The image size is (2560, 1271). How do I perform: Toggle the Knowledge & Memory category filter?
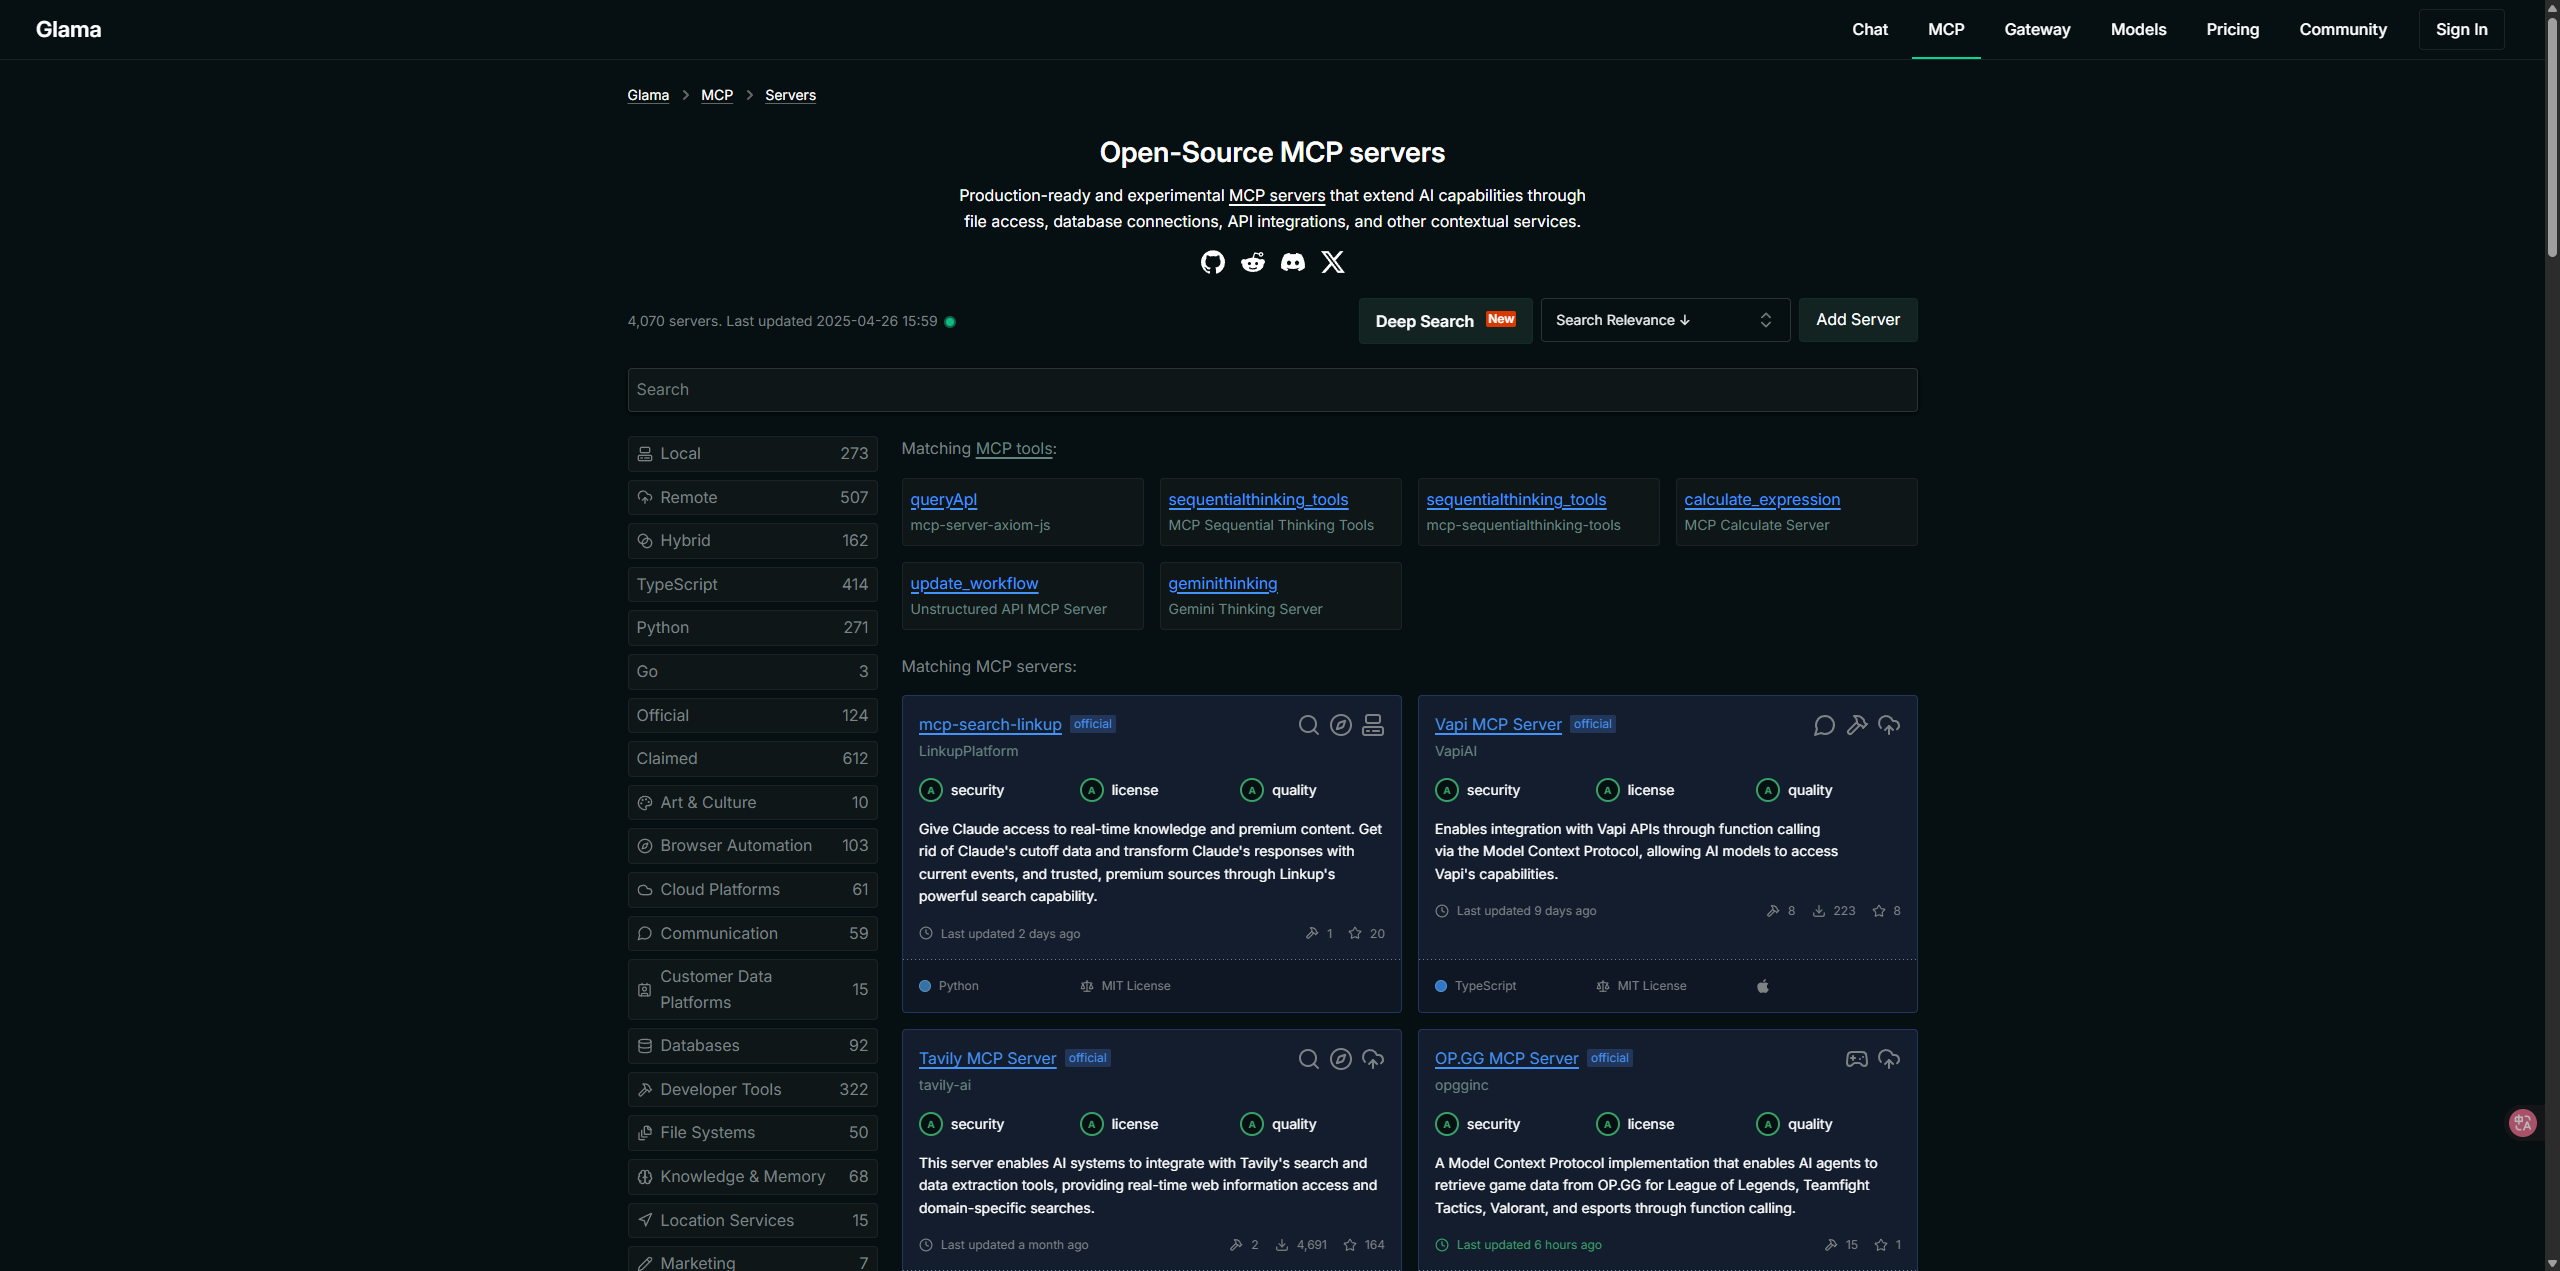coord(752,1177)
